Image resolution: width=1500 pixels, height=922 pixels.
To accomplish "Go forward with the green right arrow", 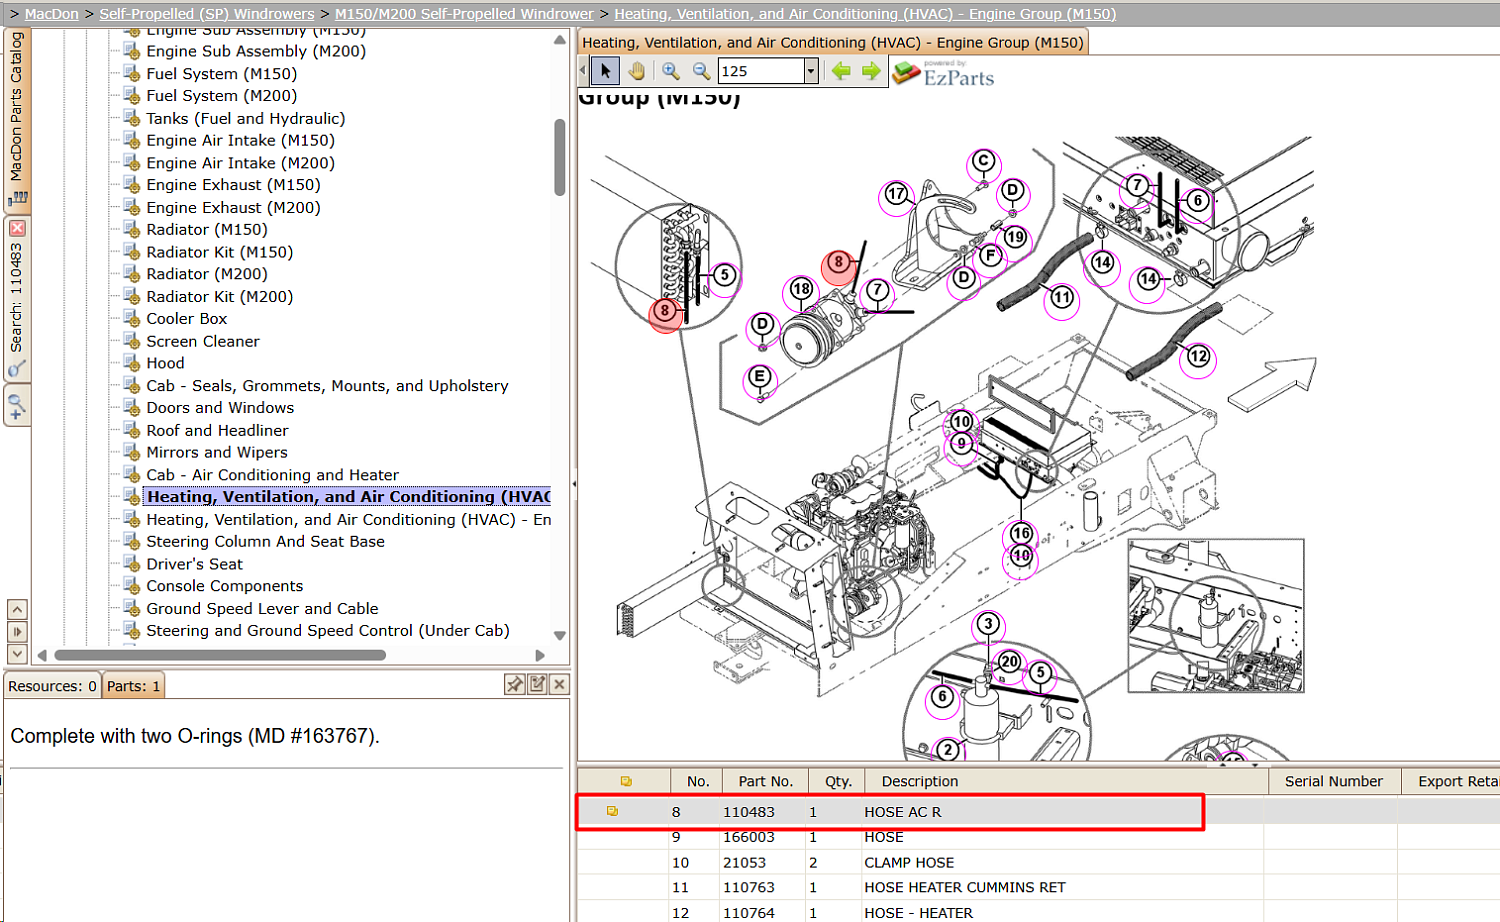I will pyautogui.click(x=871, y=71).
